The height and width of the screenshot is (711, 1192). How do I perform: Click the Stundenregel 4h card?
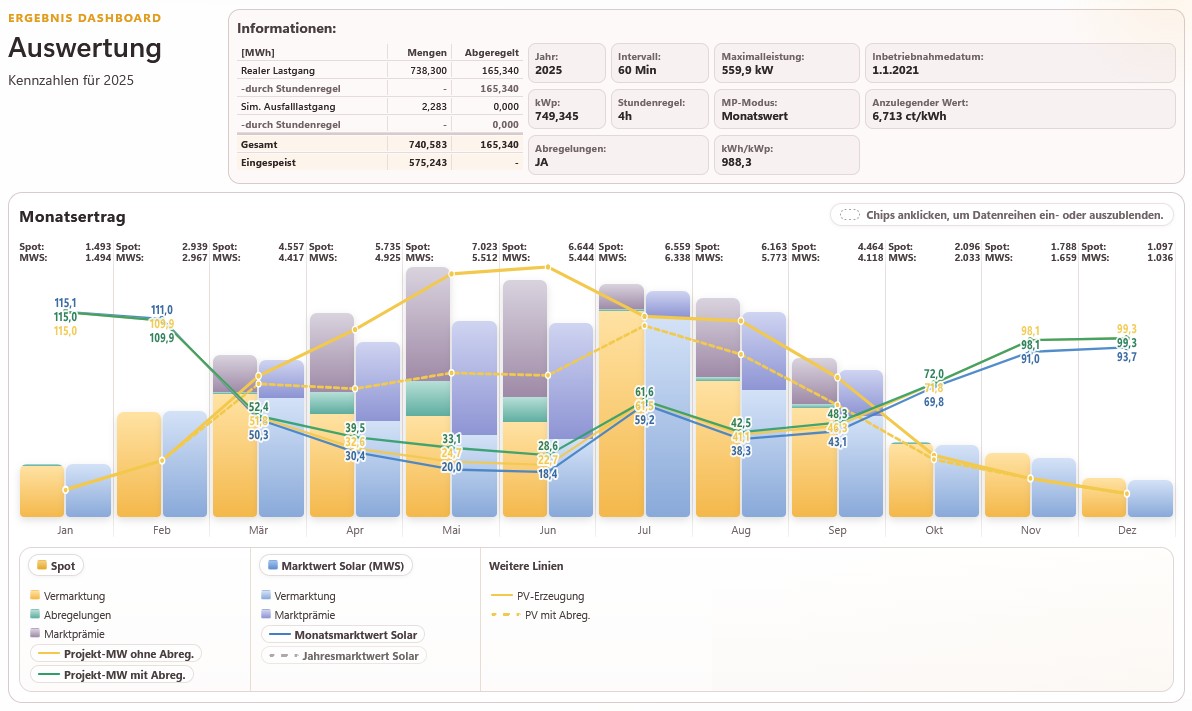pos(660,110)
